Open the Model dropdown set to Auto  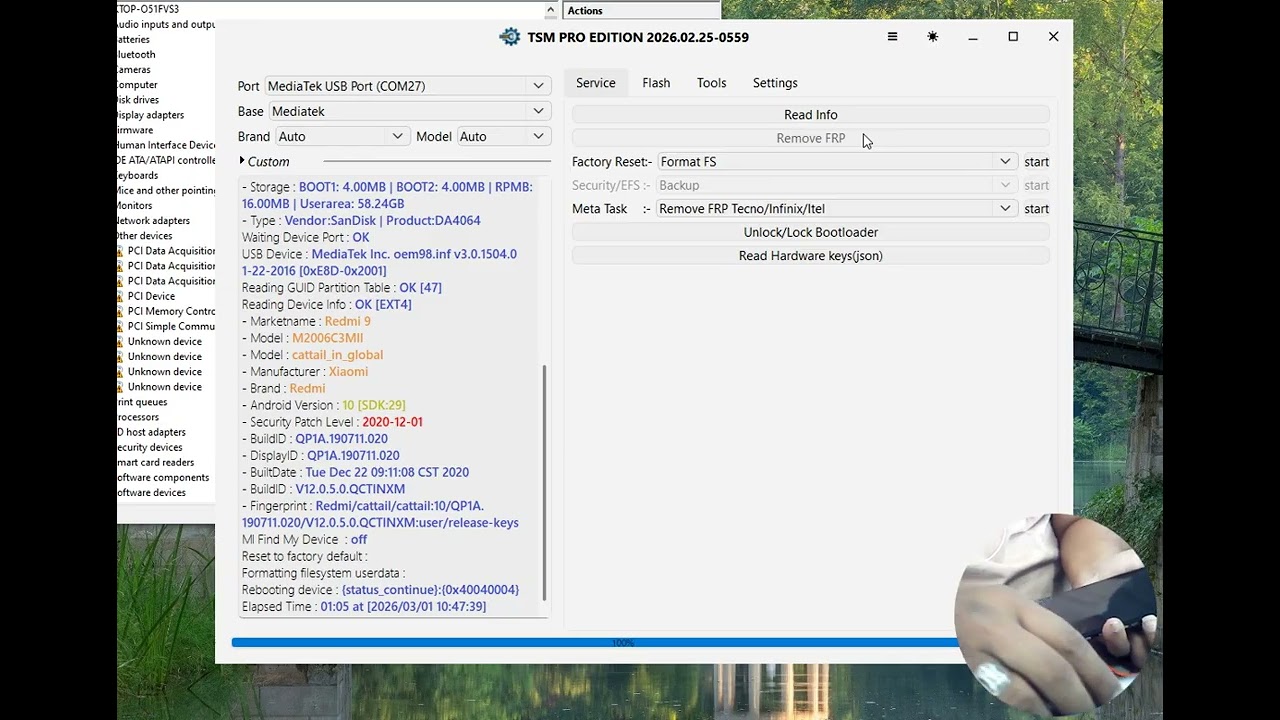pos(503,136)
